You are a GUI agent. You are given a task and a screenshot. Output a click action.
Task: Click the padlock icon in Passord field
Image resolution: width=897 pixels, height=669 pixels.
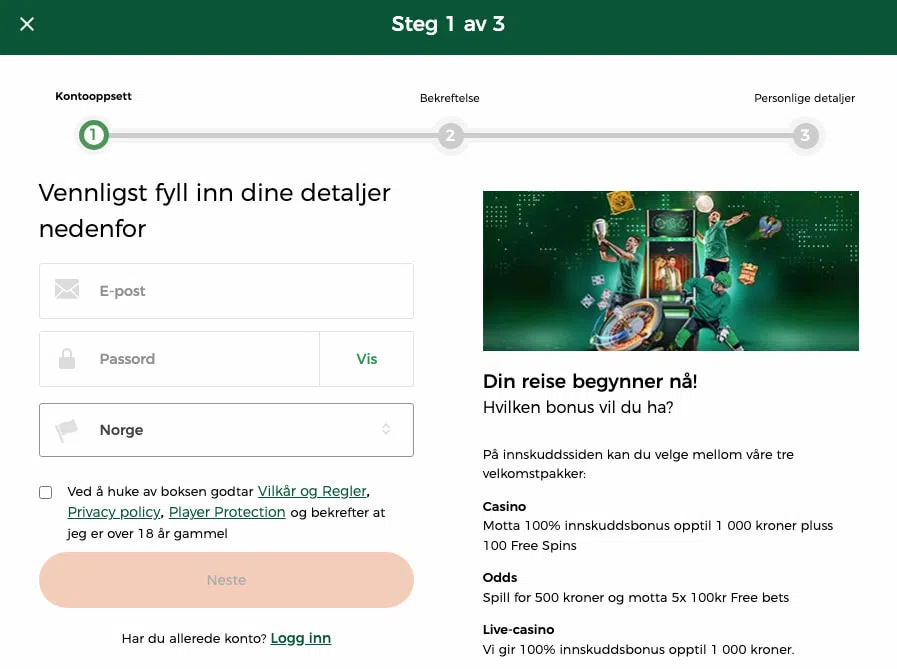(67, 359)
